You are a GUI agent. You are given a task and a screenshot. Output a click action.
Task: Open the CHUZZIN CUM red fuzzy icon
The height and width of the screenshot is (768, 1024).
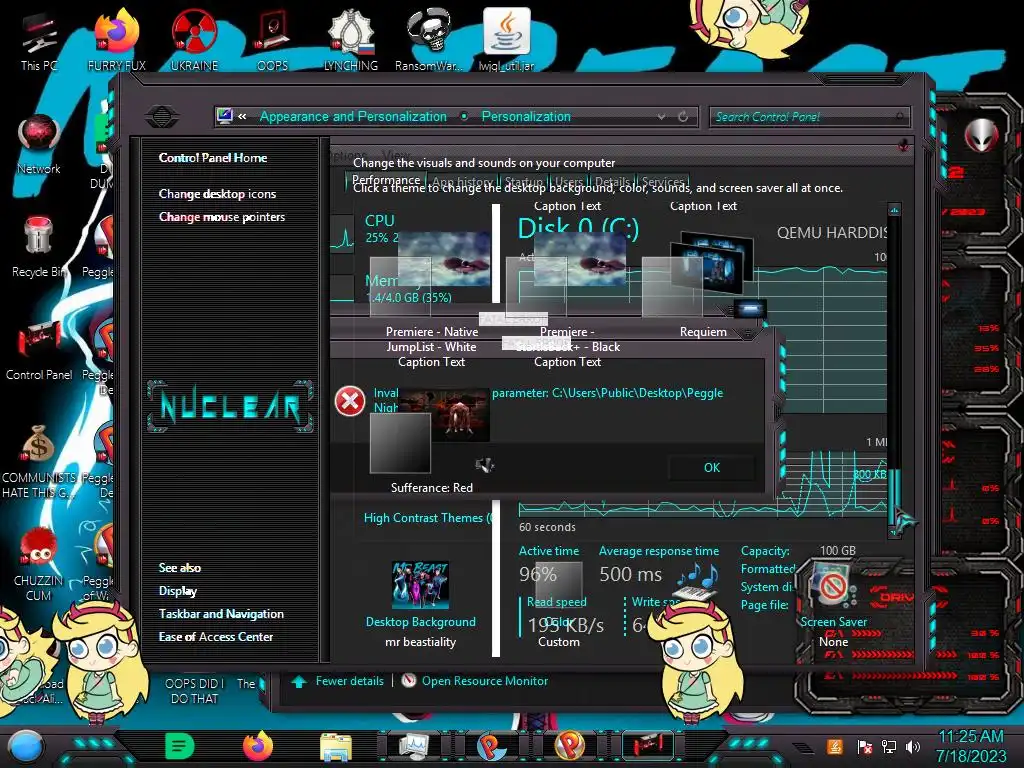coord(39,564)
